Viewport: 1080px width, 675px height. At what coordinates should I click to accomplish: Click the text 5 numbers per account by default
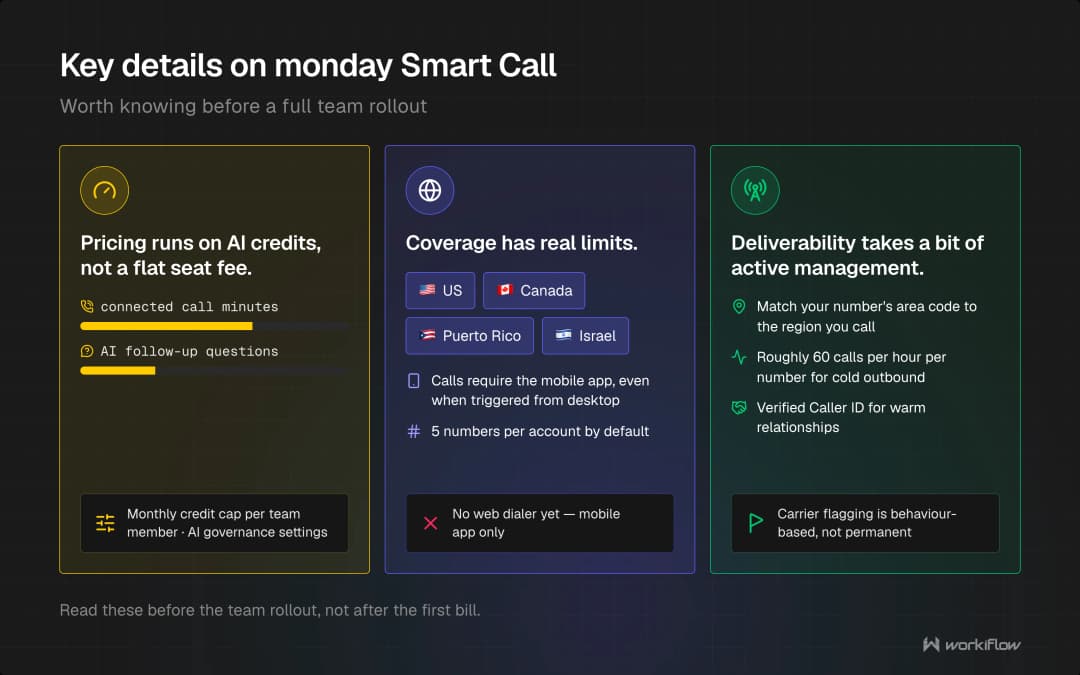540,431
